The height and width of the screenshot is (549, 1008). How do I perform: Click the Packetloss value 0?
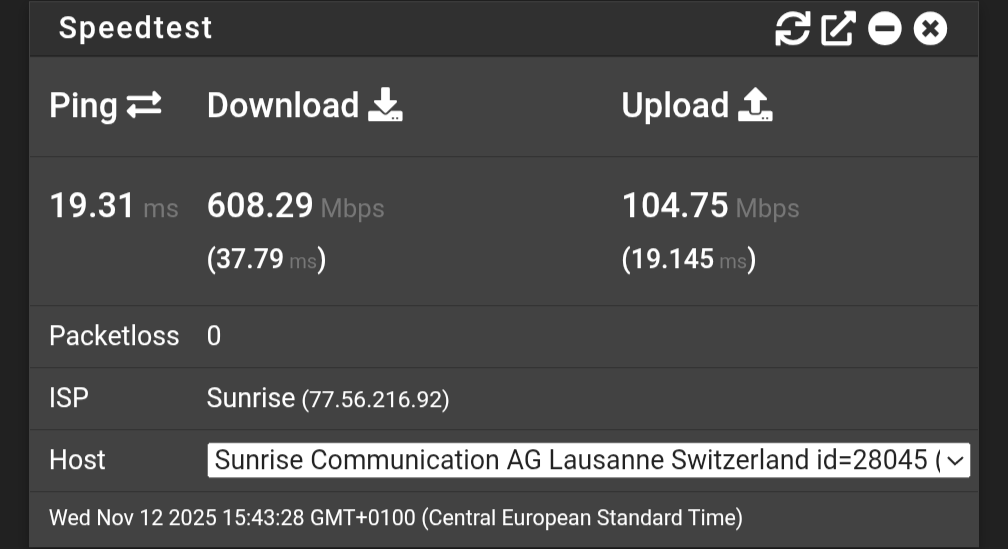coord(214,336)
